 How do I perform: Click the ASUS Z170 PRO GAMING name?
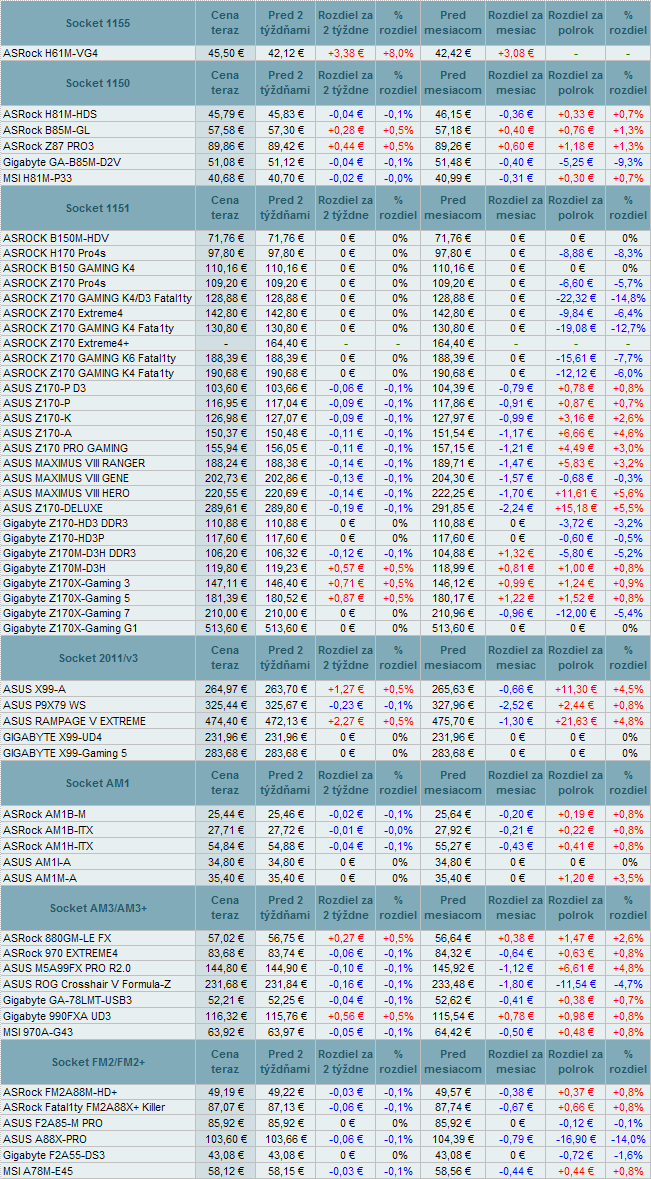click(x=65, y=447)
